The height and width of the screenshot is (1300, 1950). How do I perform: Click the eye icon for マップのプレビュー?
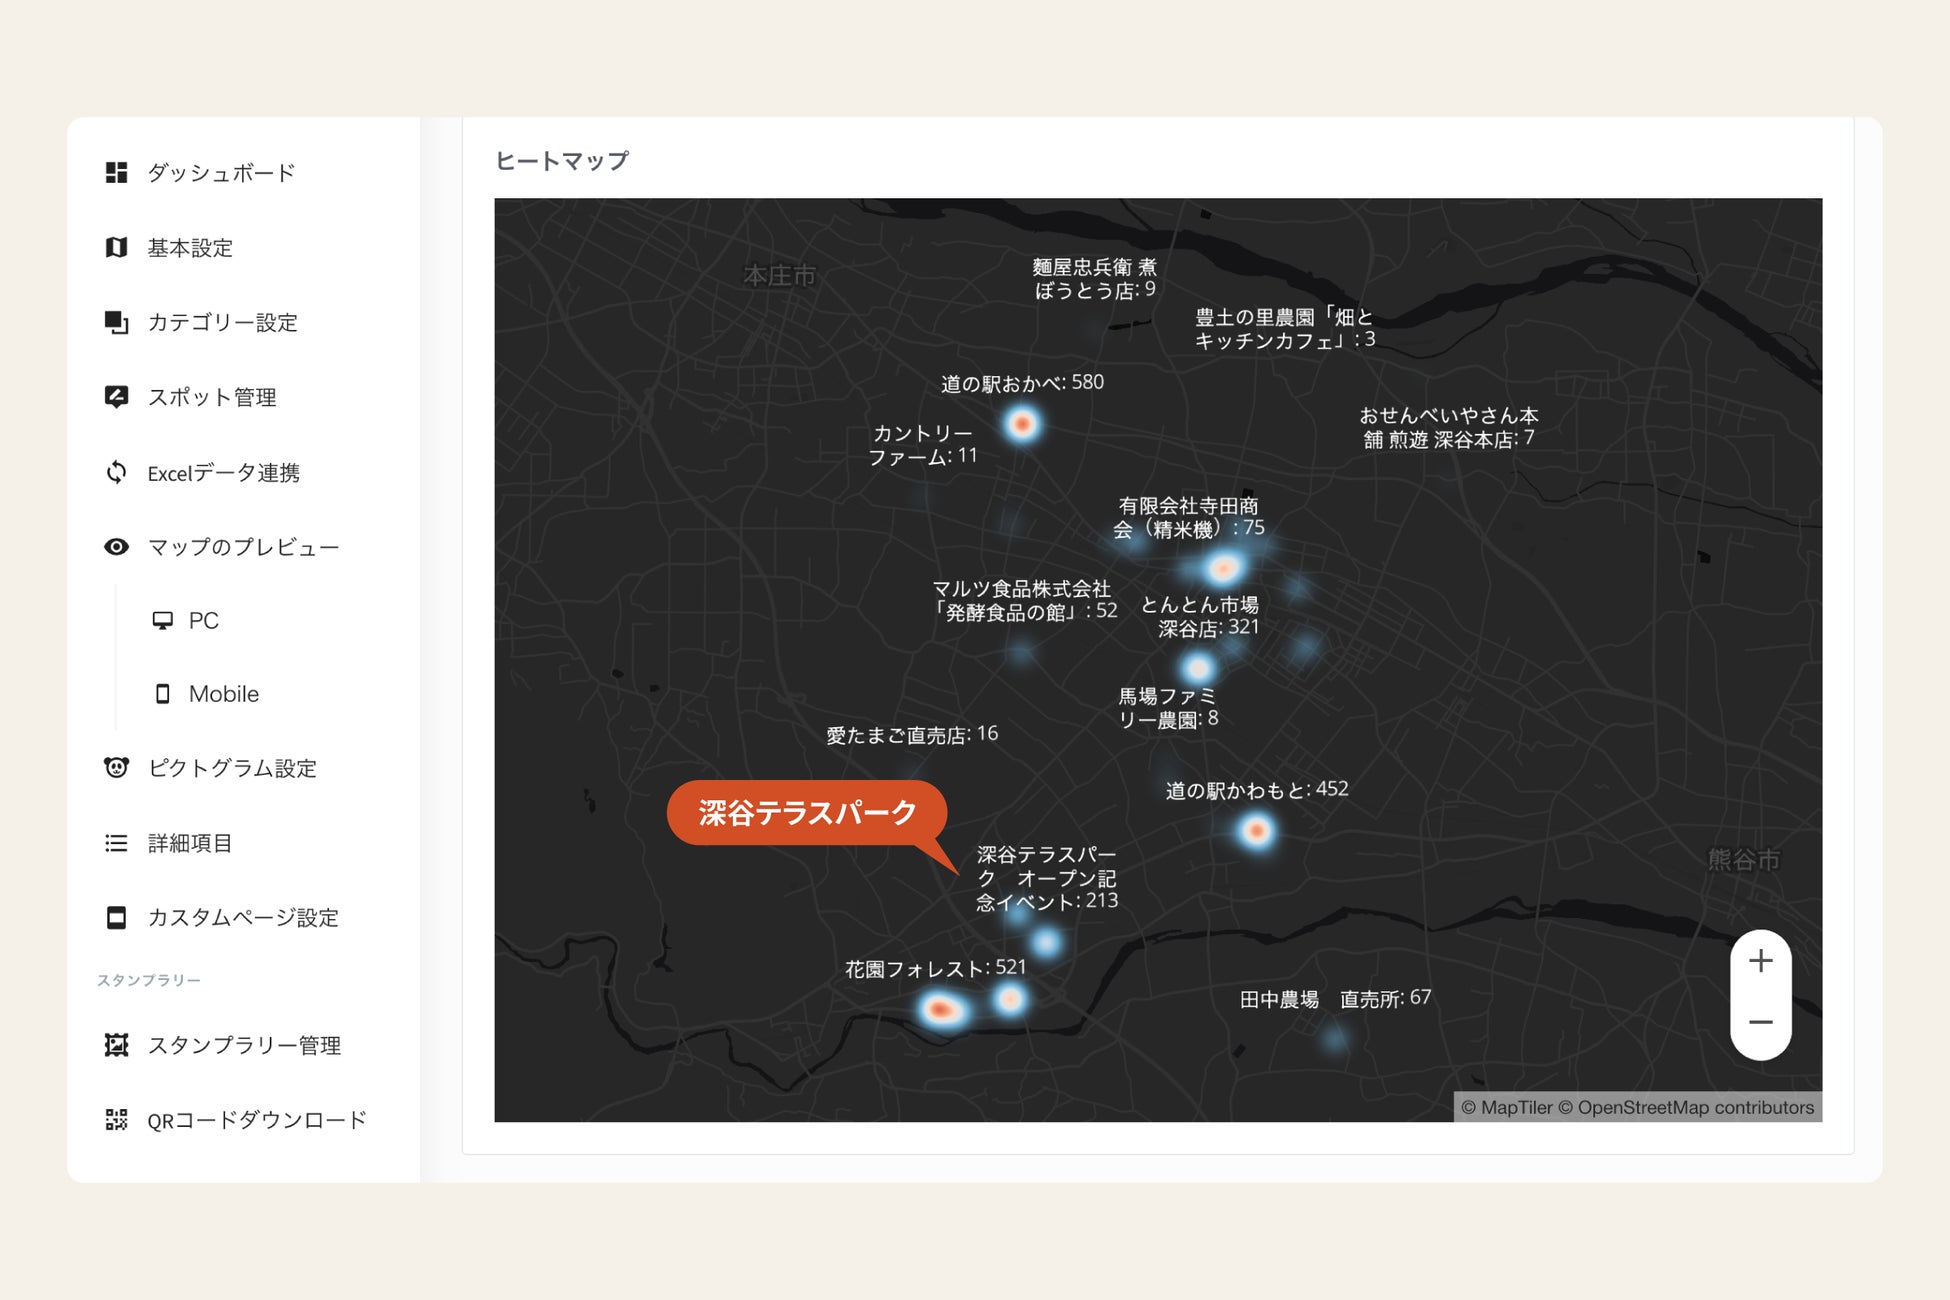tap(117, 547)
